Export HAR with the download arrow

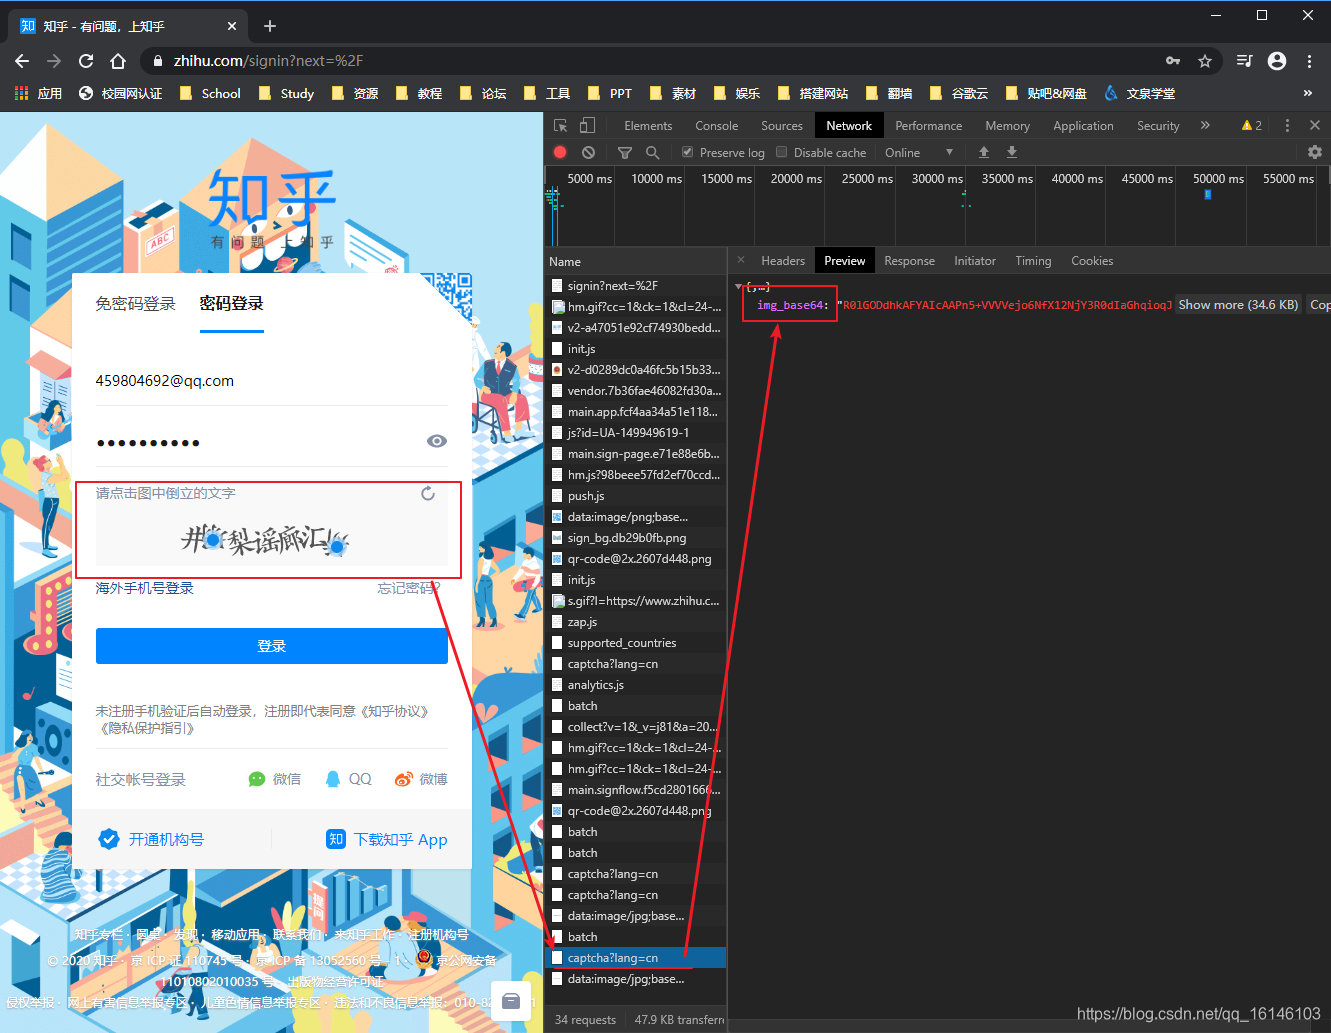(x=1012, y=152)
